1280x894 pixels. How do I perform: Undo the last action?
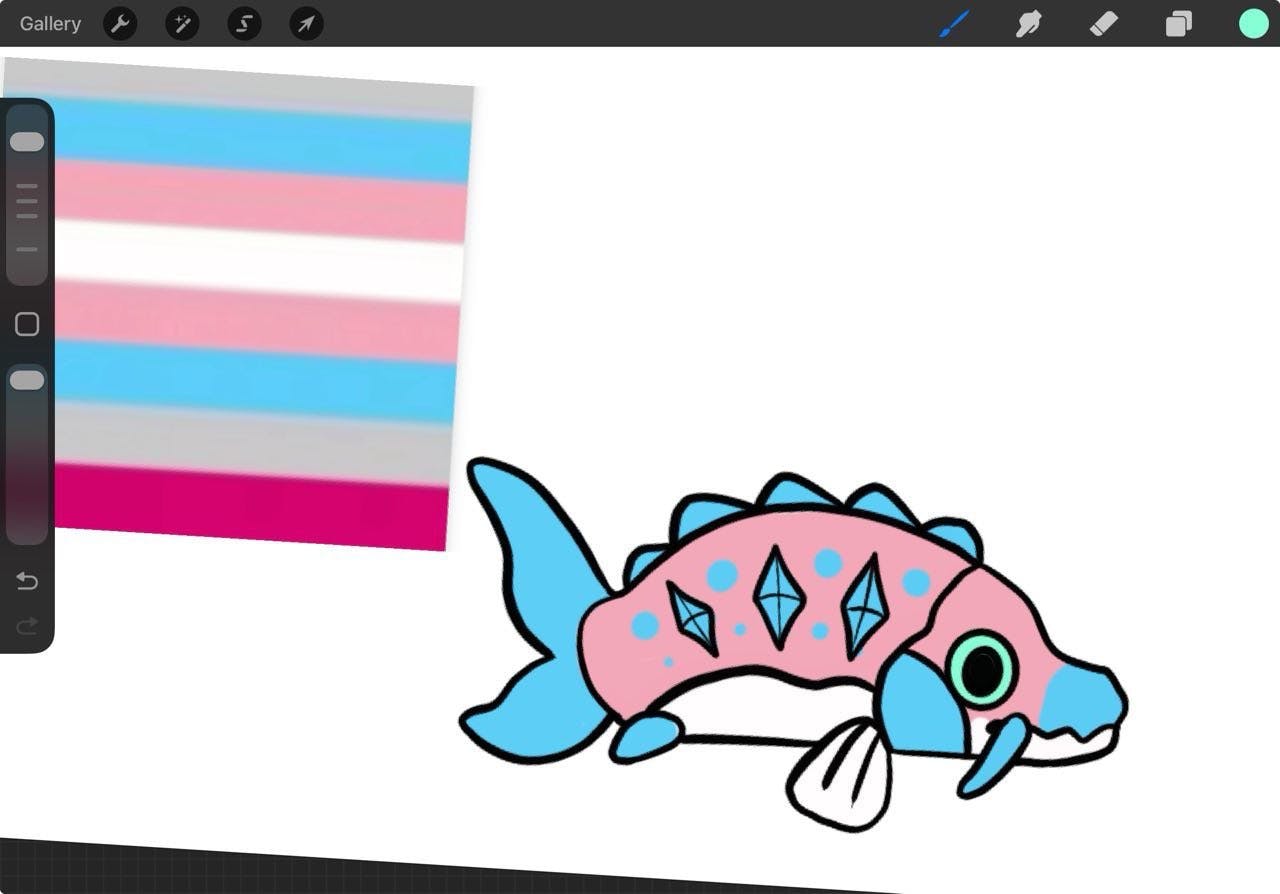point(27,581)
